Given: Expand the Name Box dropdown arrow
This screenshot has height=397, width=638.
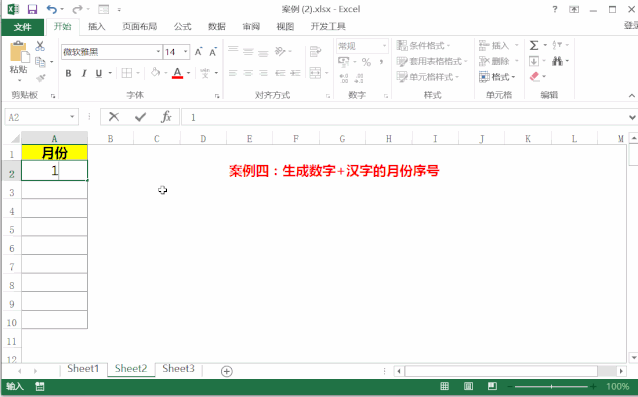Looking at the screenshot, I should click(72, 117).
